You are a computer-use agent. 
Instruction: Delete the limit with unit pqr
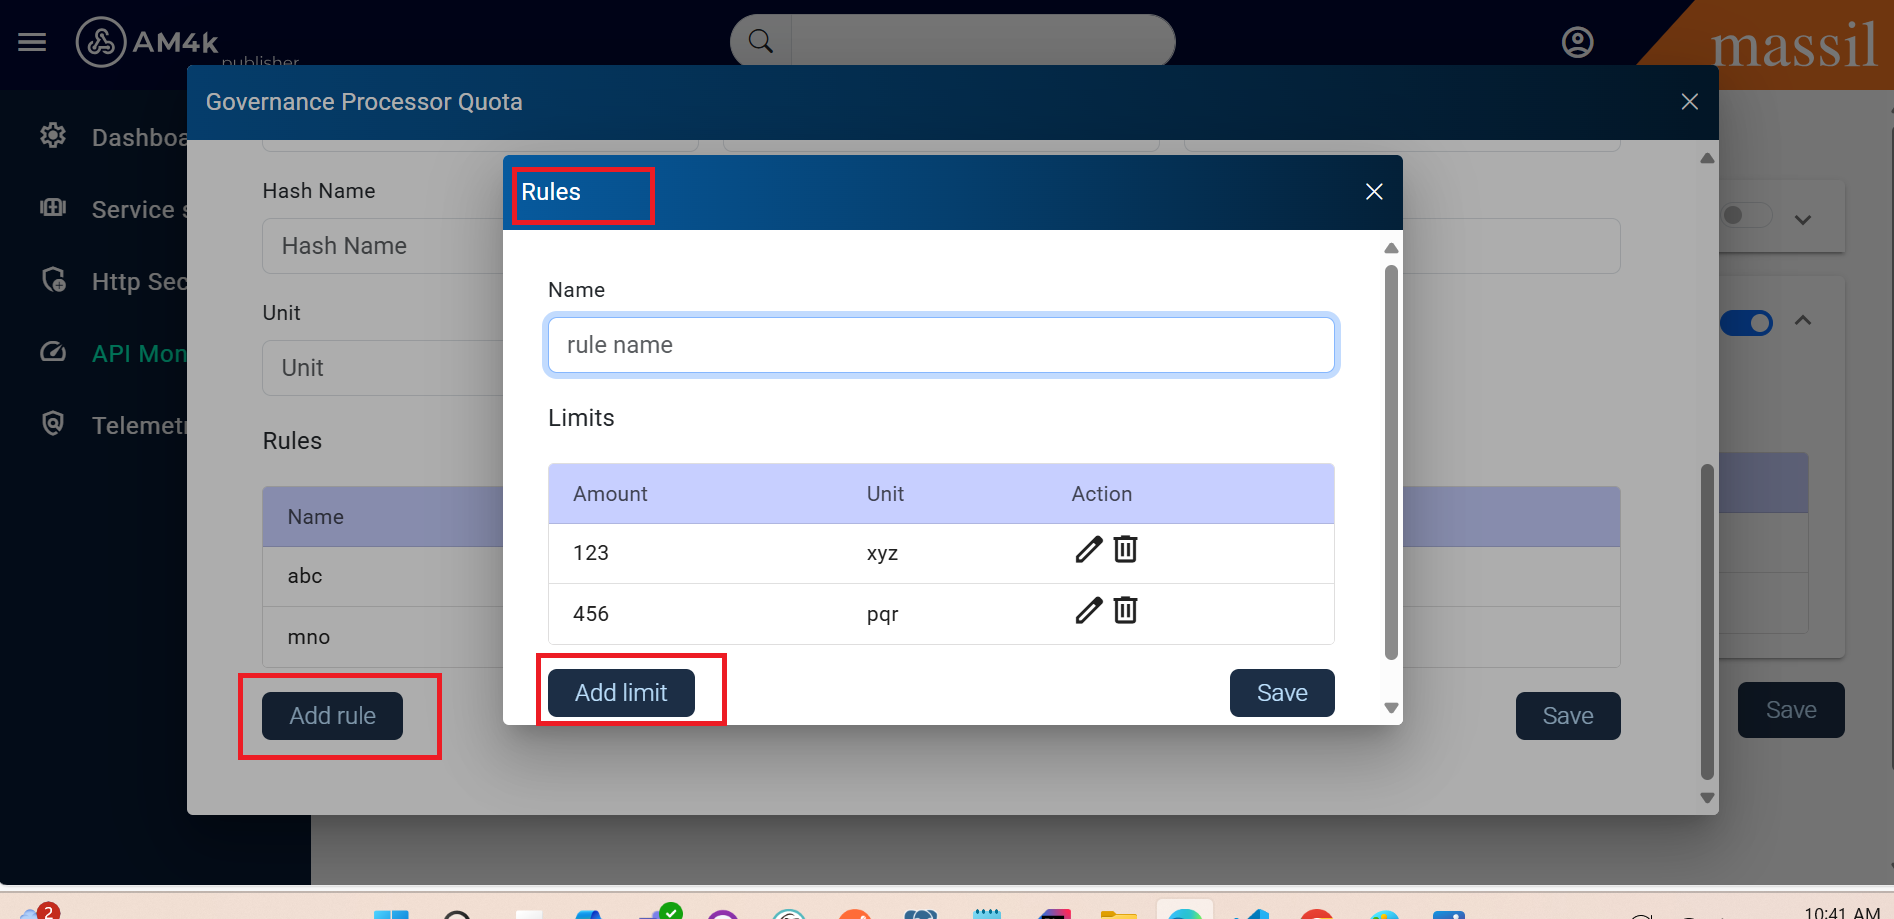[1126, 611]
